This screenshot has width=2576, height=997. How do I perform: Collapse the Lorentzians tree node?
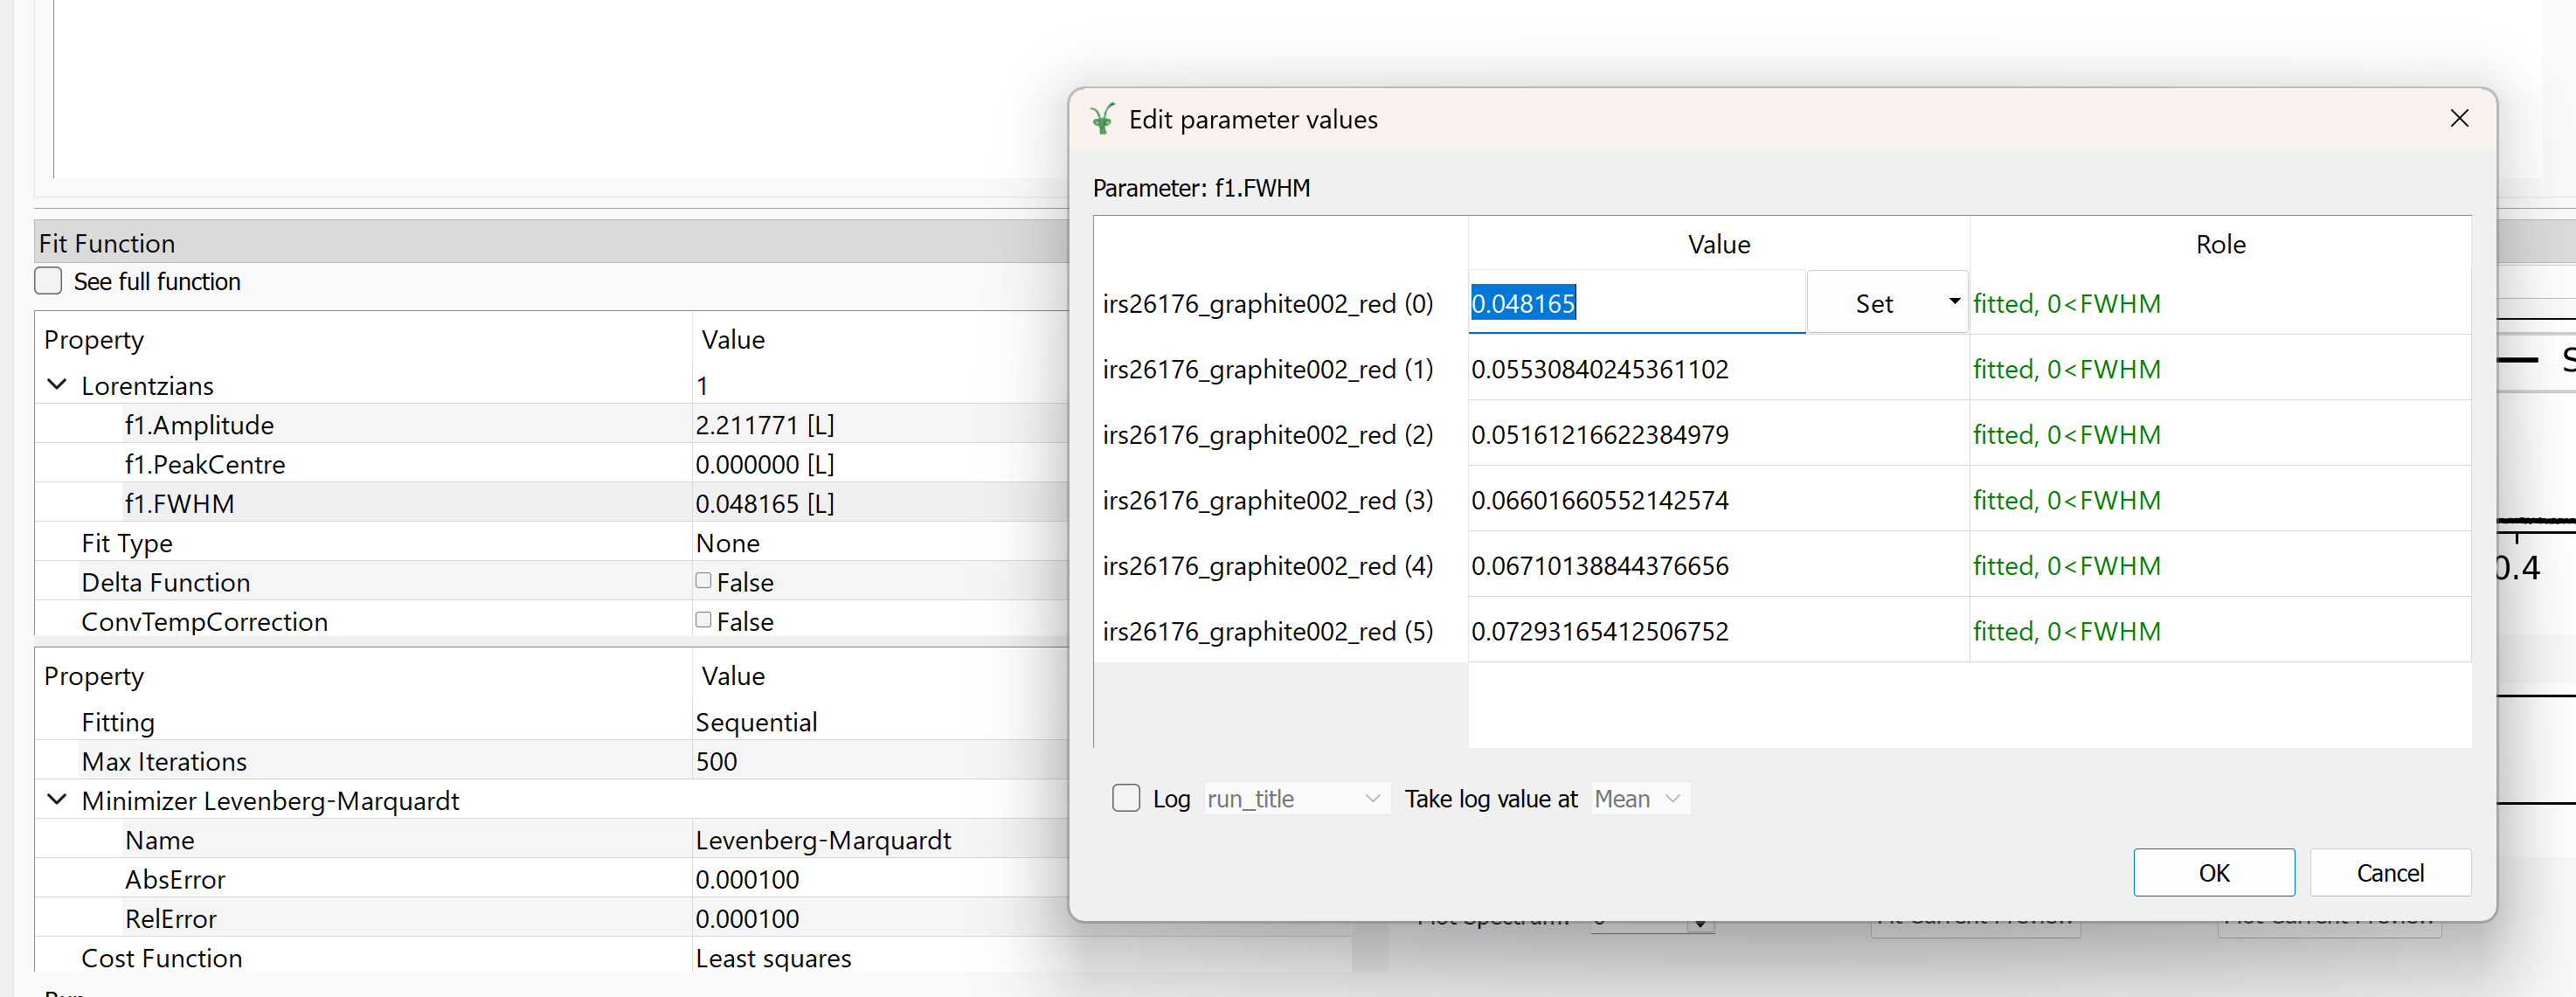(x=57, y=385)
